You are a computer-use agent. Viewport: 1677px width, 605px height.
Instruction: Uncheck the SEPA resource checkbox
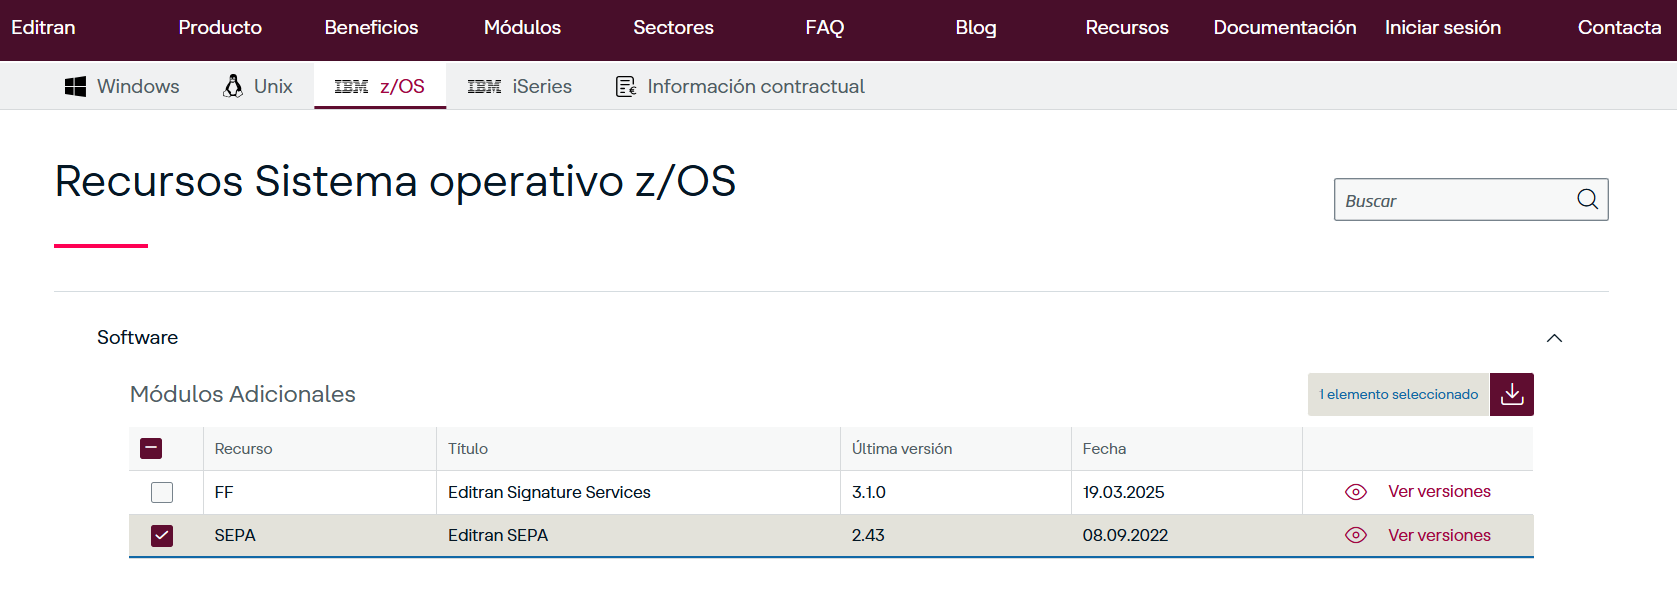point(162,536)
